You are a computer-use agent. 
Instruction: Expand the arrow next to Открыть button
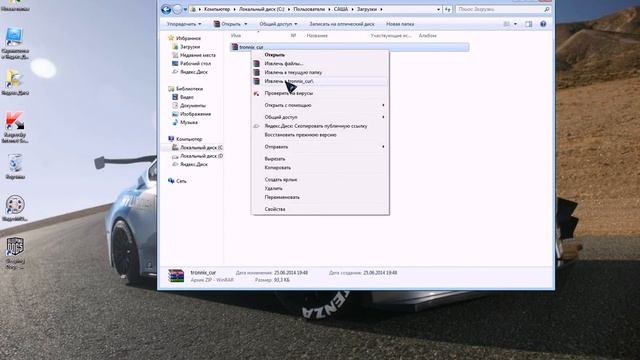[246, 24]
